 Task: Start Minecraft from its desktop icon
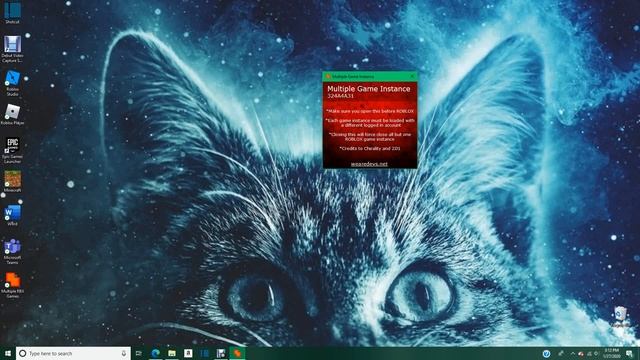click(x=12, y=182)
